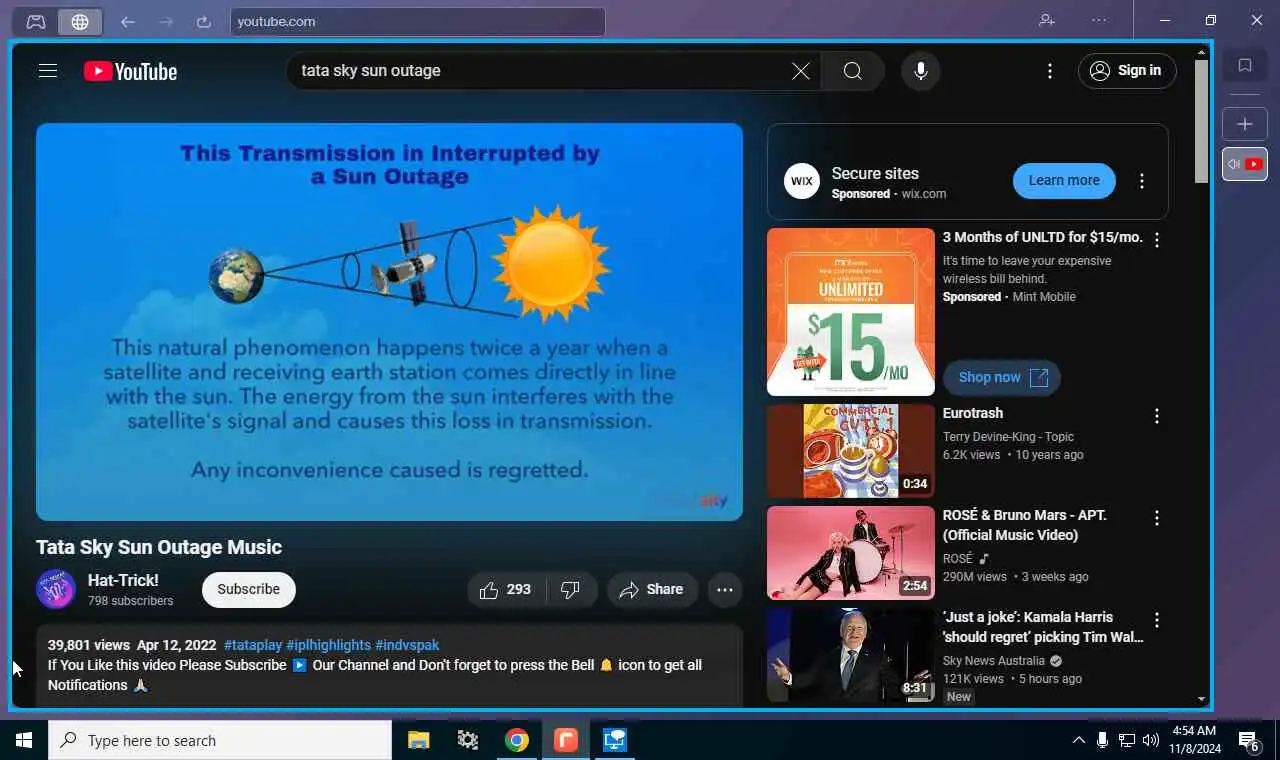Like the video with thumbs up

click(x=507, y=590)
